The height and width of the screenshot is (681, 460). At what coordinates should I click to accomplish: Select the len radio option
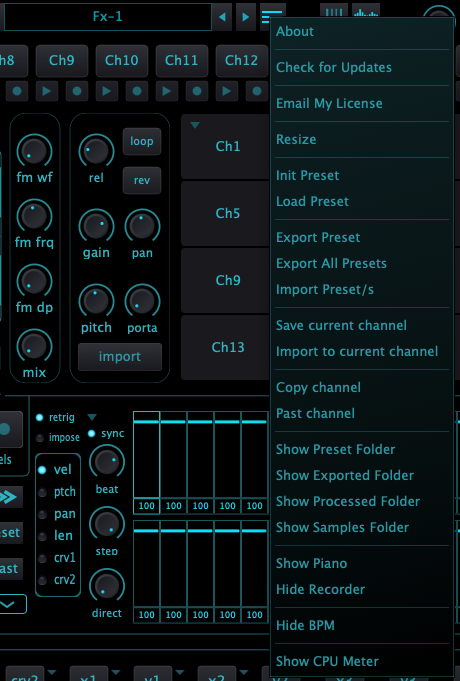(x=42, y=536)
